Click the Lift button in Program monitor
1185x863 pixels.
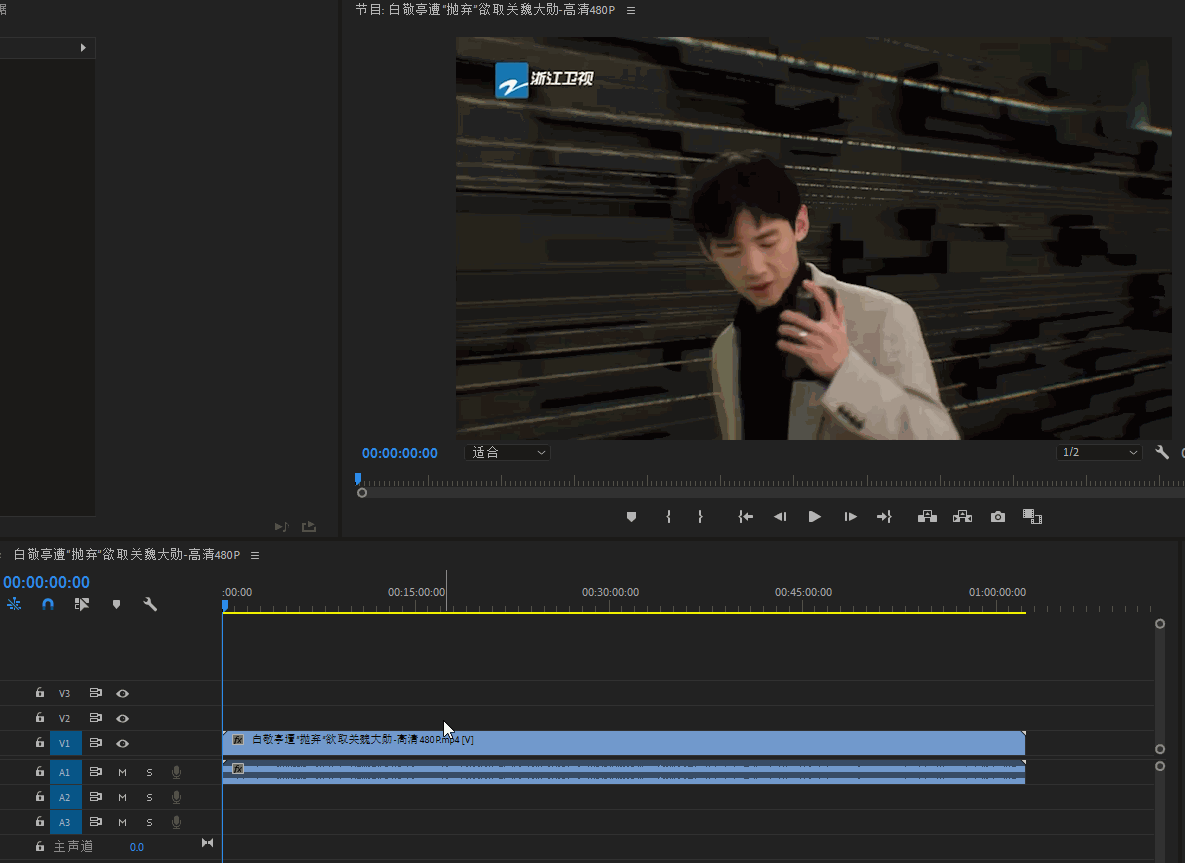tap(927, 517)
